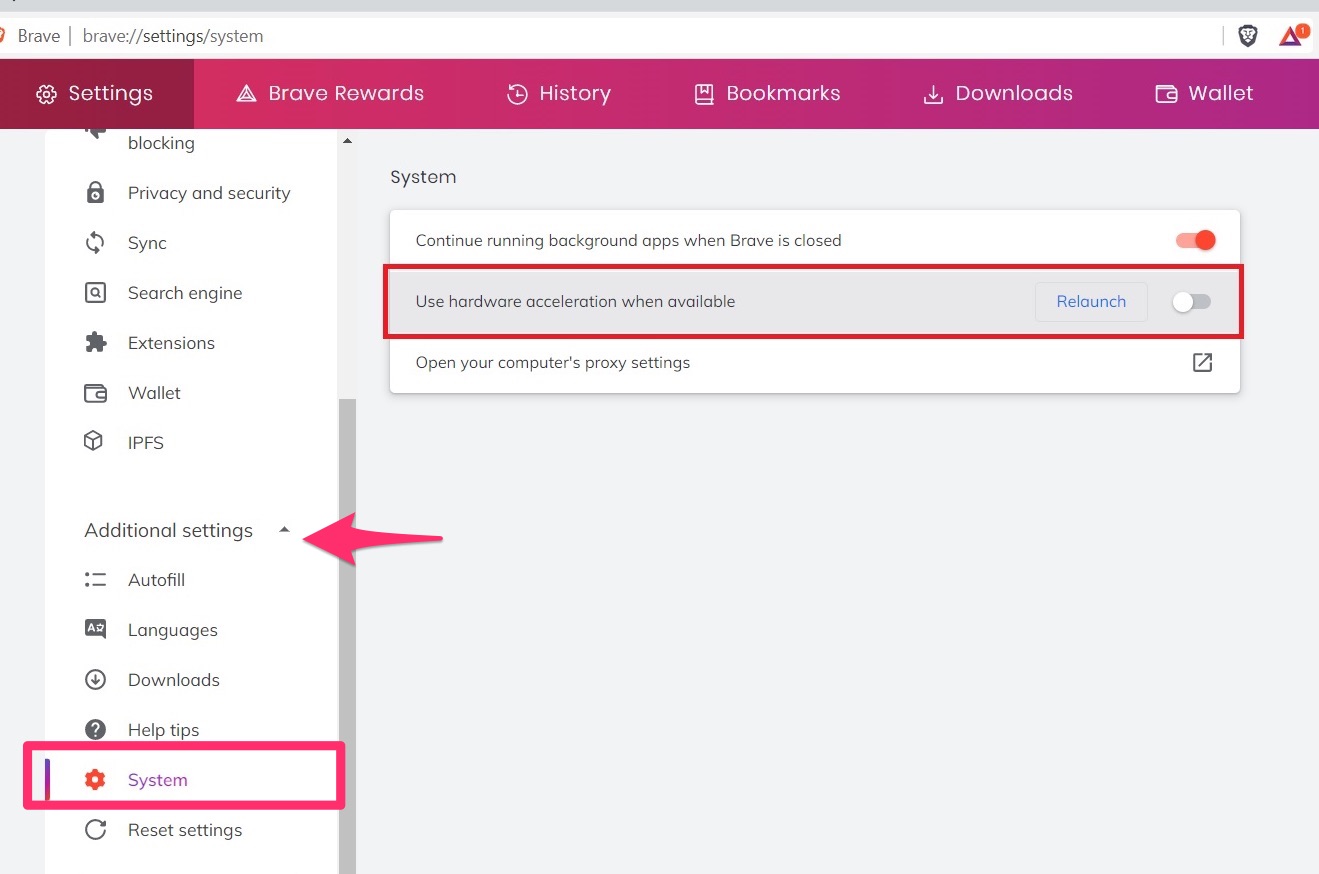This screenshot has height=874, width=1319.
Task: Switch to the History tab
Action: (x=558, y=94)
